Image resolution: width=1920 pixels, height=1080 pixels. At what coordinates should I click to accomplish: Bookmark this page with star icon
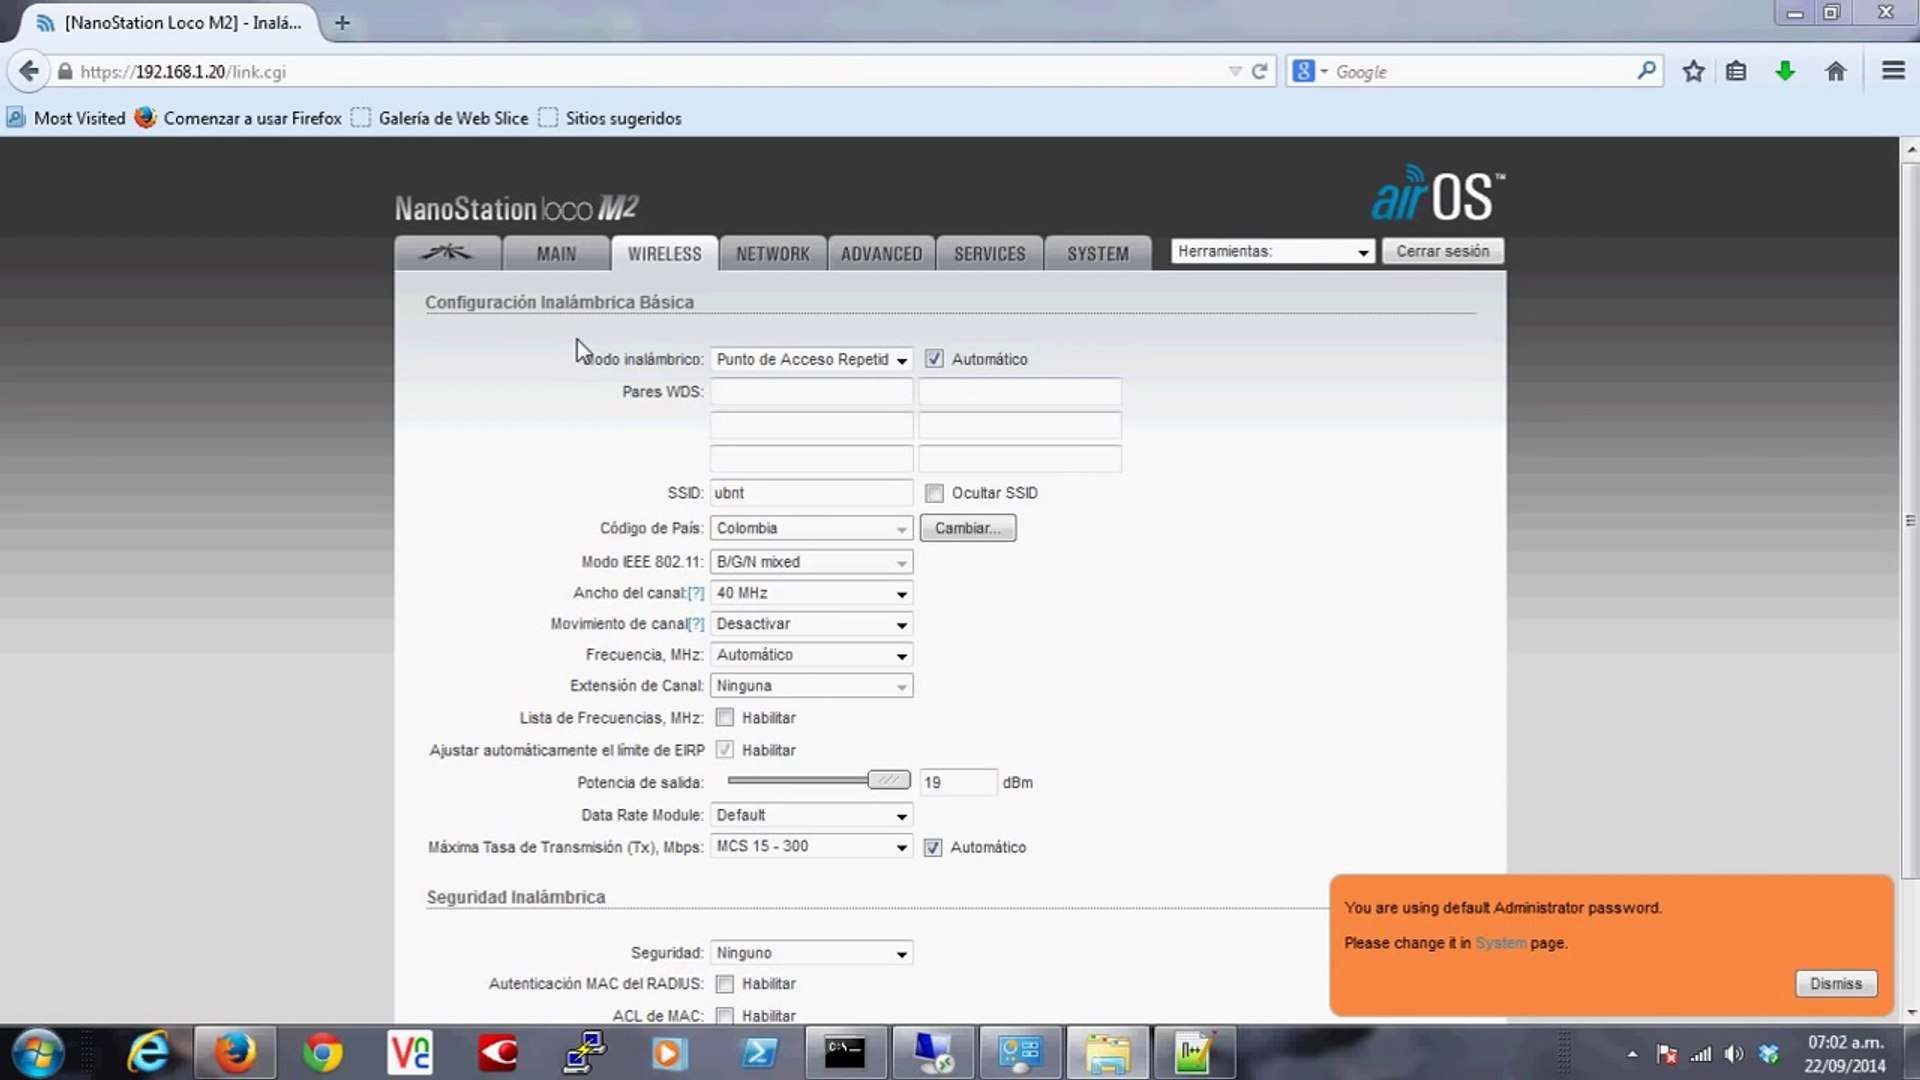pyautogui.click(x=1693, y=71)
